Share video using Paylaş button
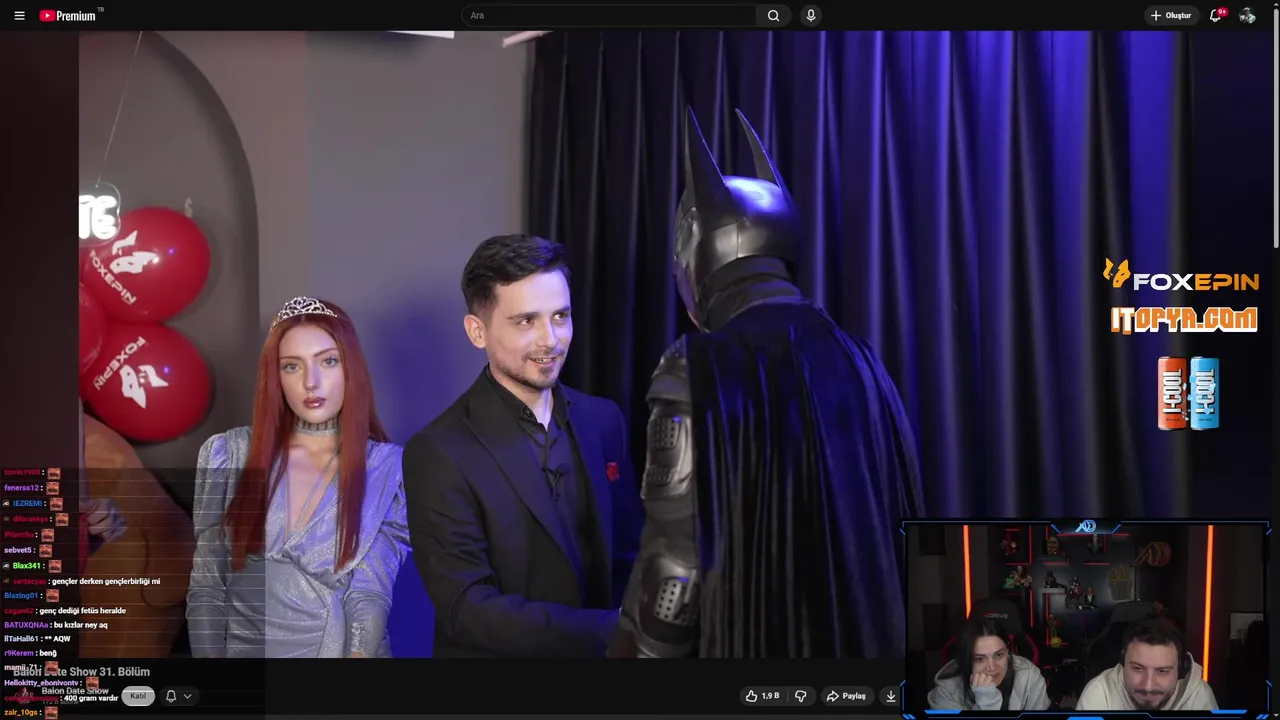 (x=846, y=696)
